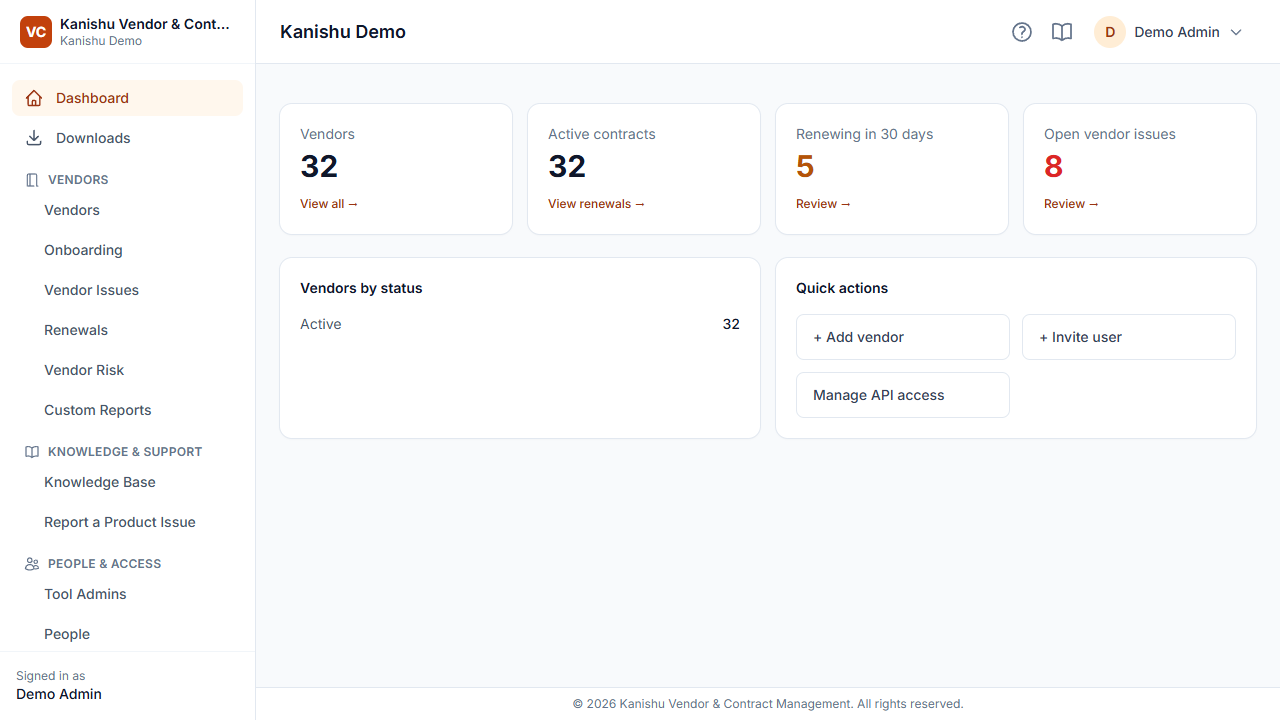Click the Invite user button

tap(1129, 337)
